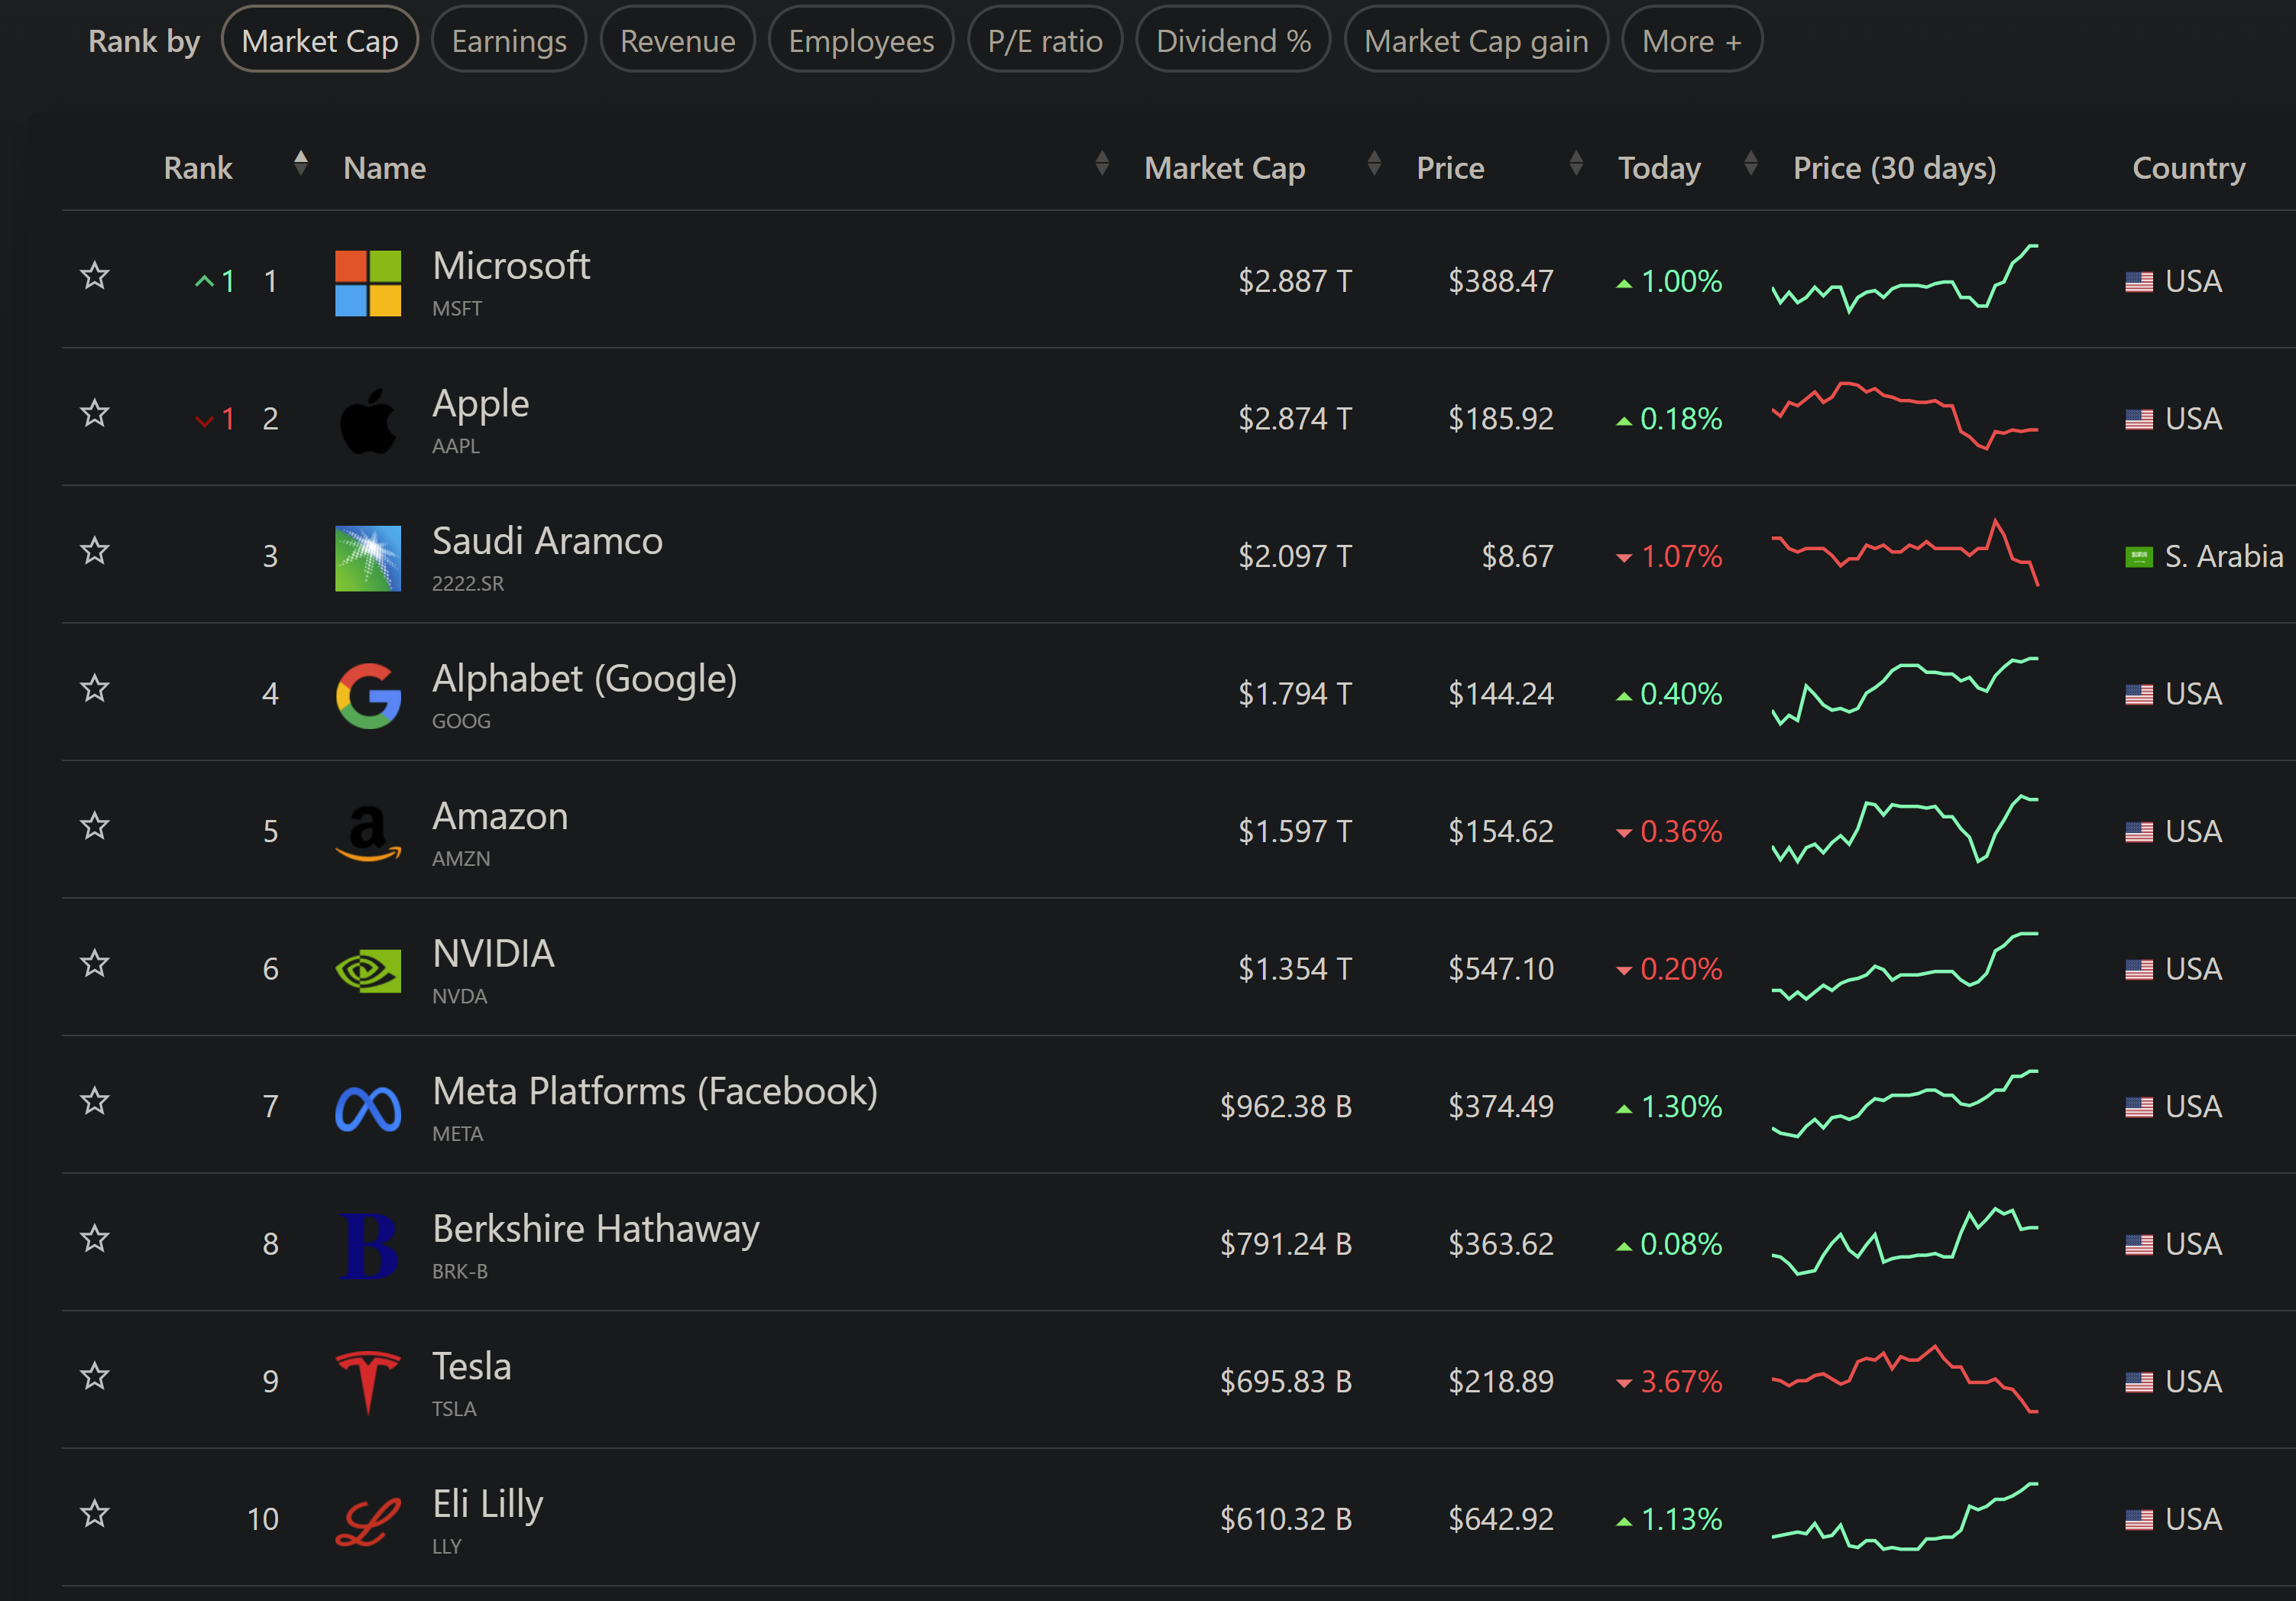Image resolution: width=2296 pixels, height=1601 pixels.
Task: Toggle the favorite star for Amazon
Action: 95,826
